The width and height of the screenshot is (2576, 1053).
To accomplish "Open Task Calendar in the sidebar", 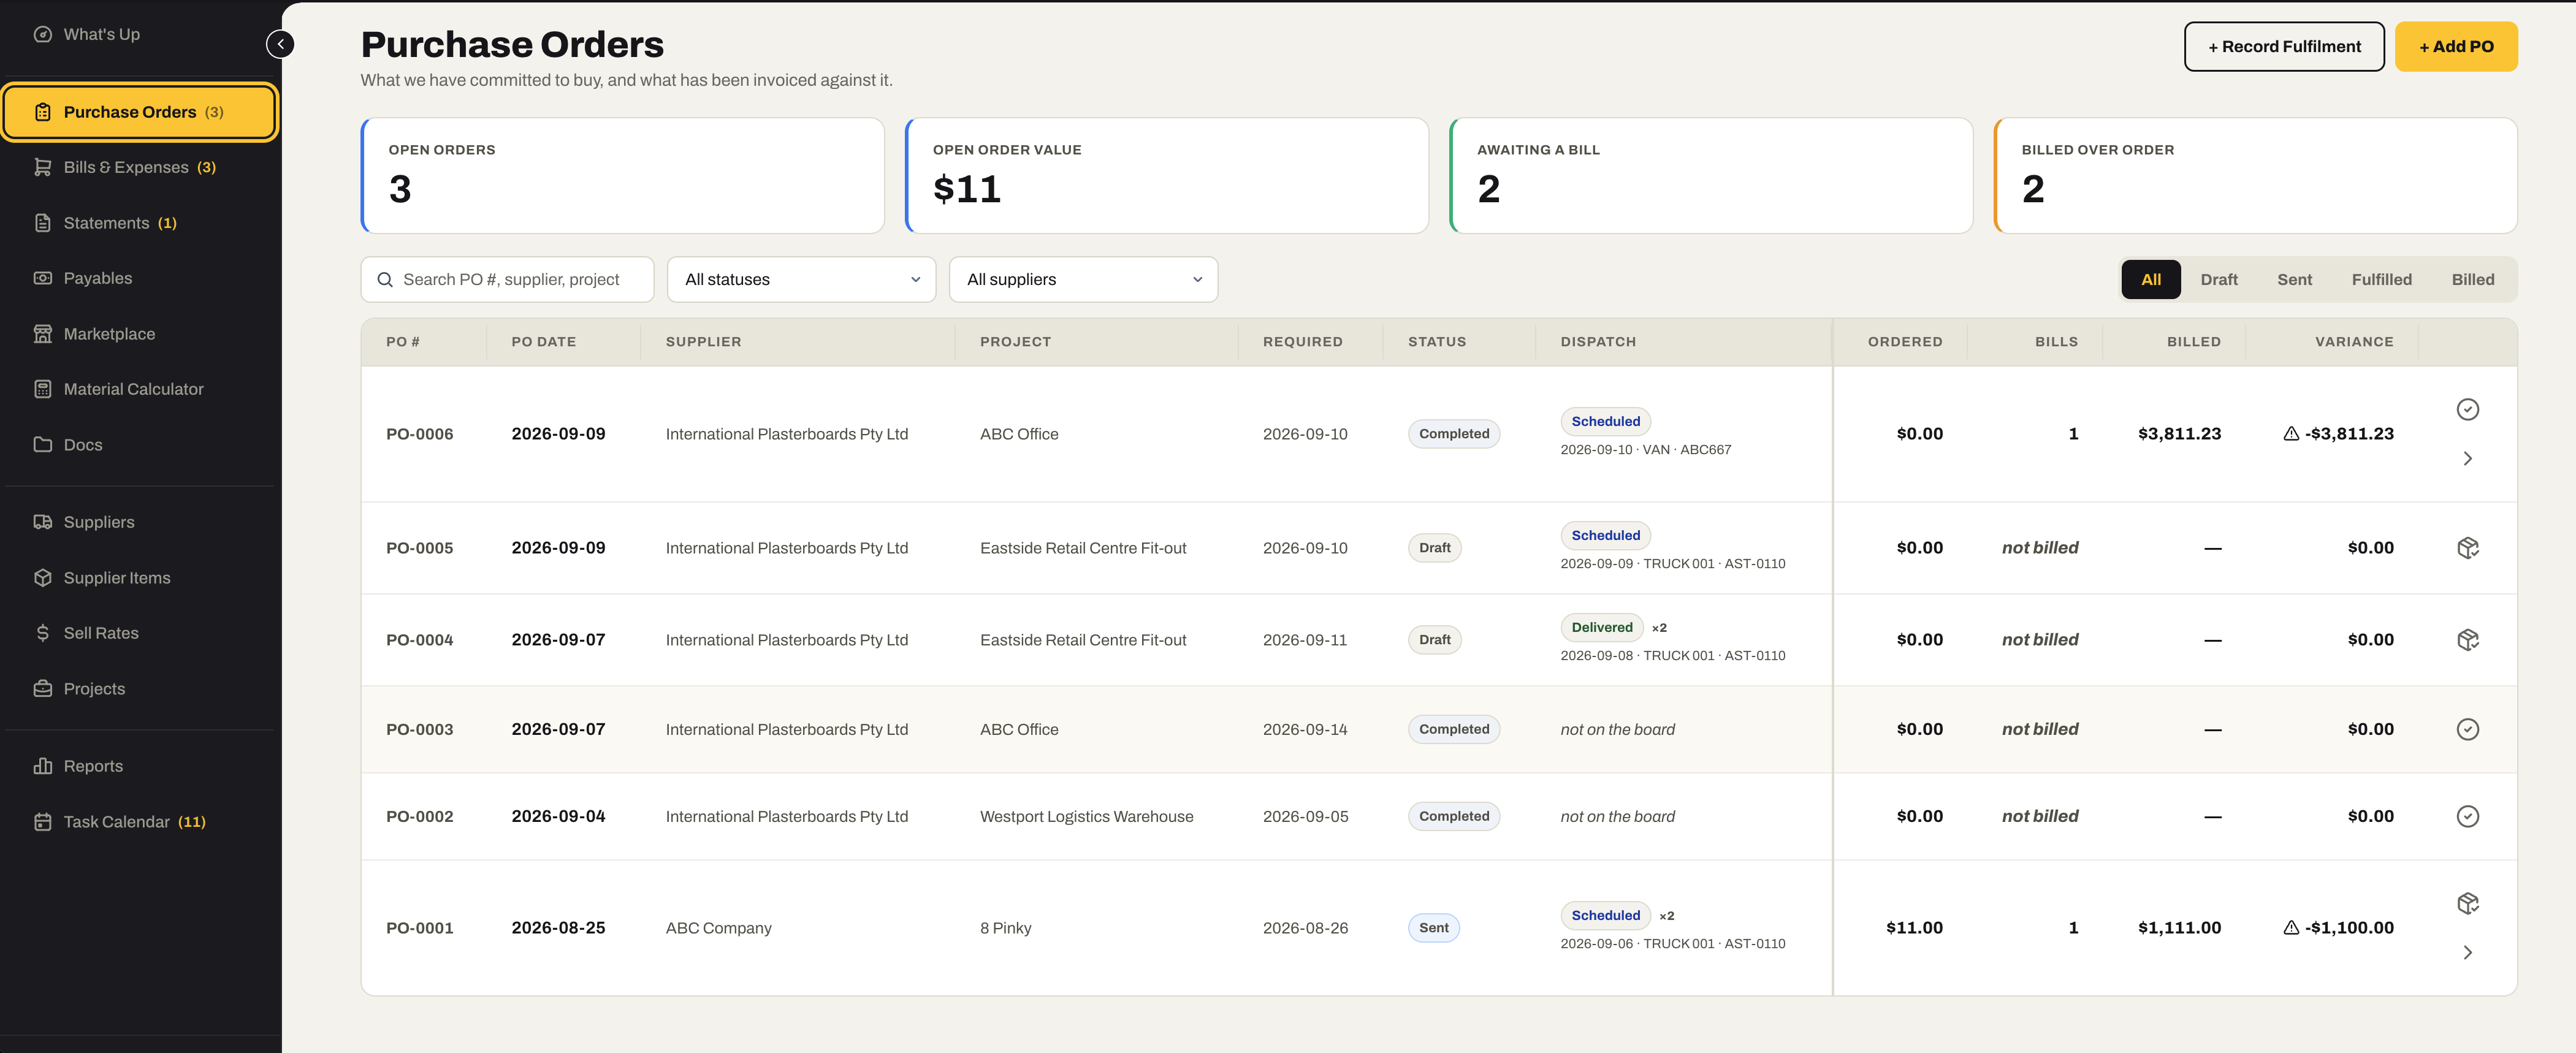I will 139,822.
